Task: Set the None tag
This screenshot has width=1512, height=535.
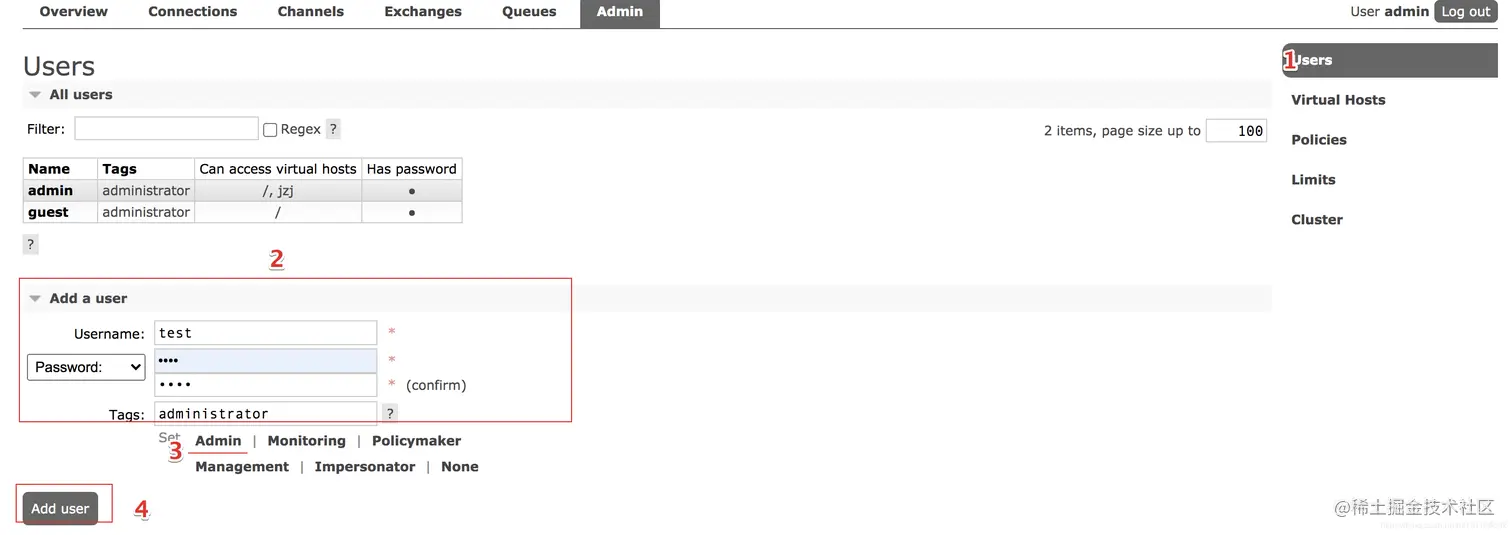Action: pos(460,467)
